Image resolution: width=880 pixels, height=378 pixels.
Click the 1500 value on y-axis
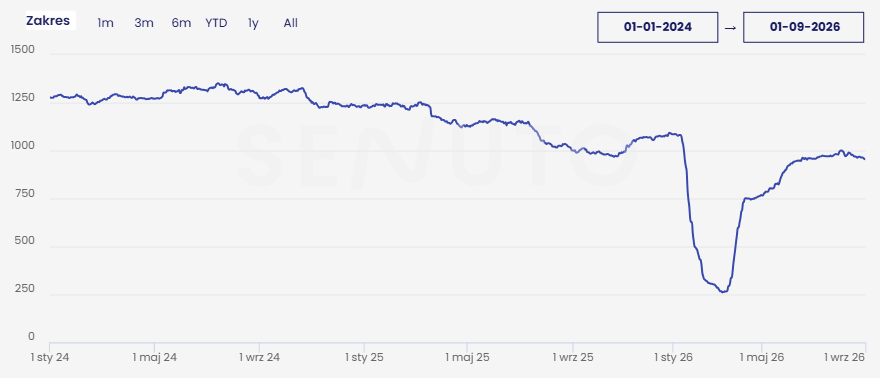tap(22, 49)
